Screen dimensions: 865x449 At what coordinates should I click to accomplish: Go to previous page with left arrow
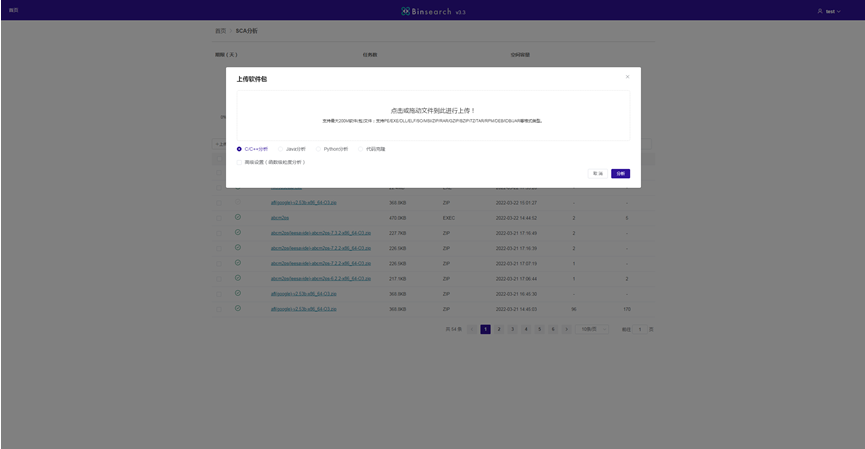click(472, 329)
